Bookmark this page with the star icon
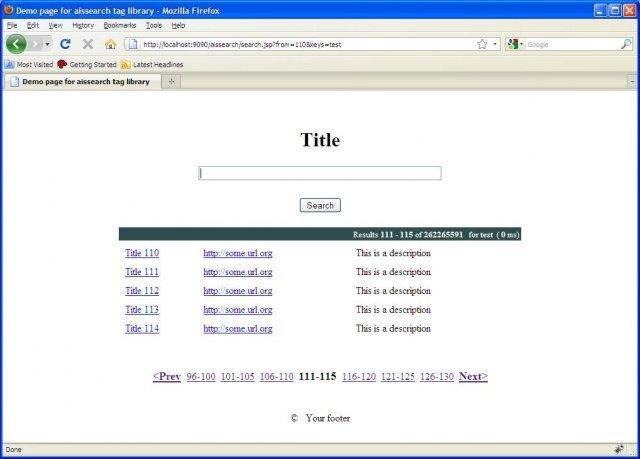Screen dimensions: 640x459 [482, 44]
